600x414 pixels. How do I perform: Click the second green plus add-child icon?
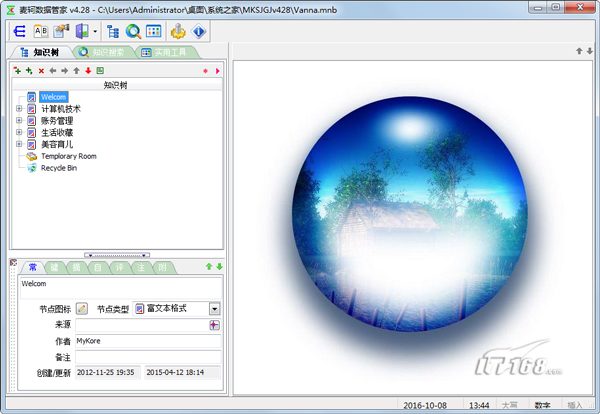pos(29,71)
